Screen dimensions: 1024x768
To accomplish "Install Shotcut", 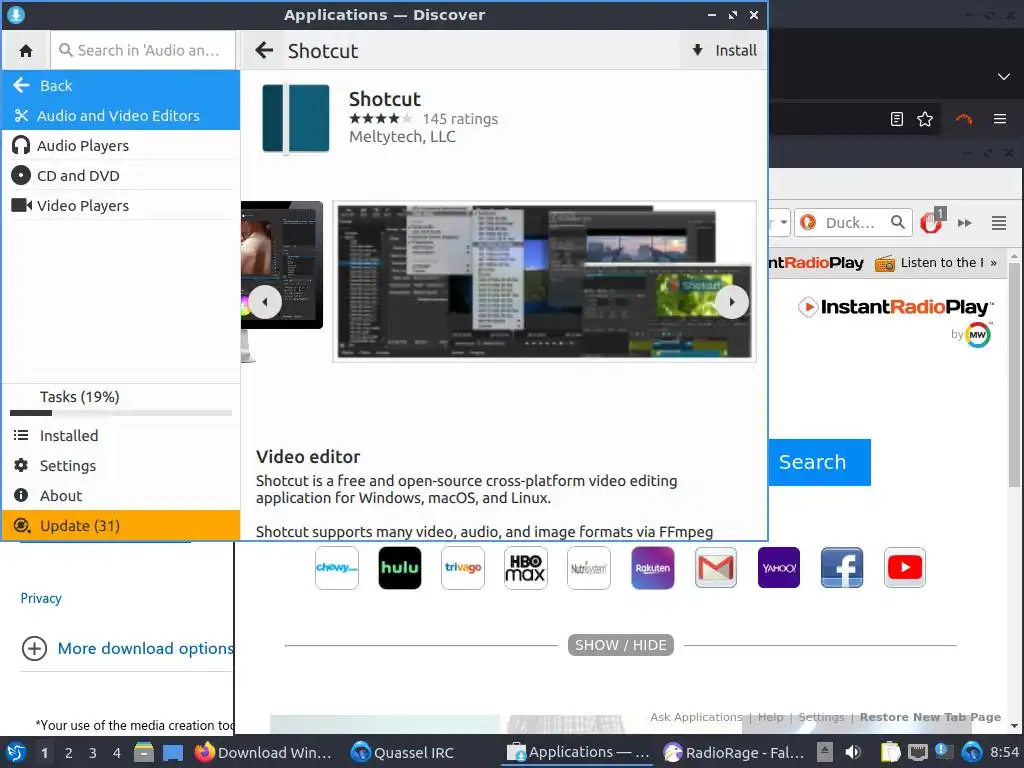I will [x=724, y=50].
